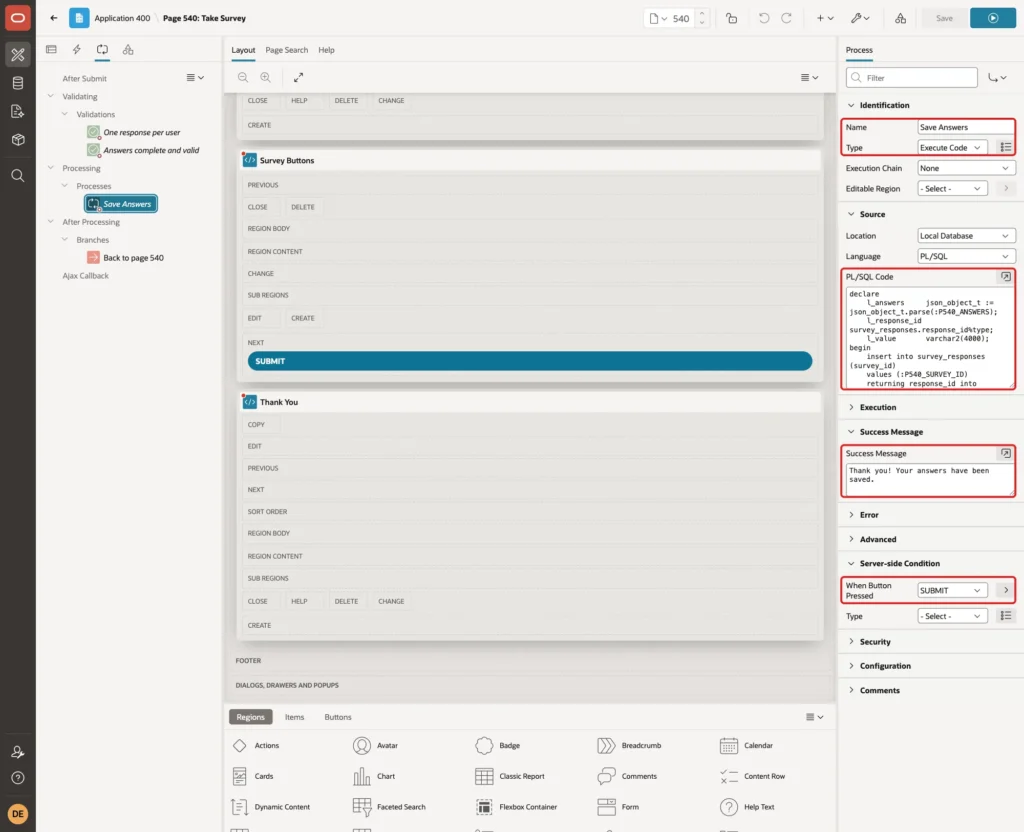Switch to the Layout tab
1024x832 pixels.
[243, 50]
